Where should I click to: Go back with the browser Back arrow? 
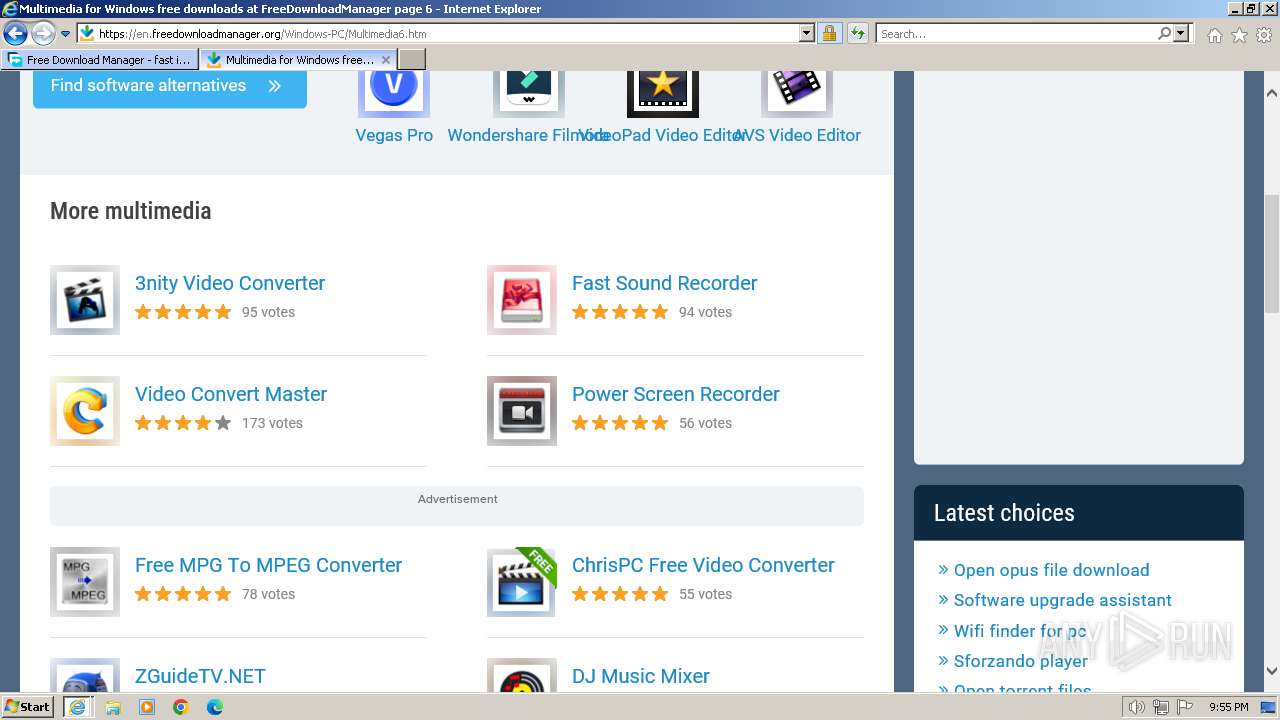click(x=15, y=34)
